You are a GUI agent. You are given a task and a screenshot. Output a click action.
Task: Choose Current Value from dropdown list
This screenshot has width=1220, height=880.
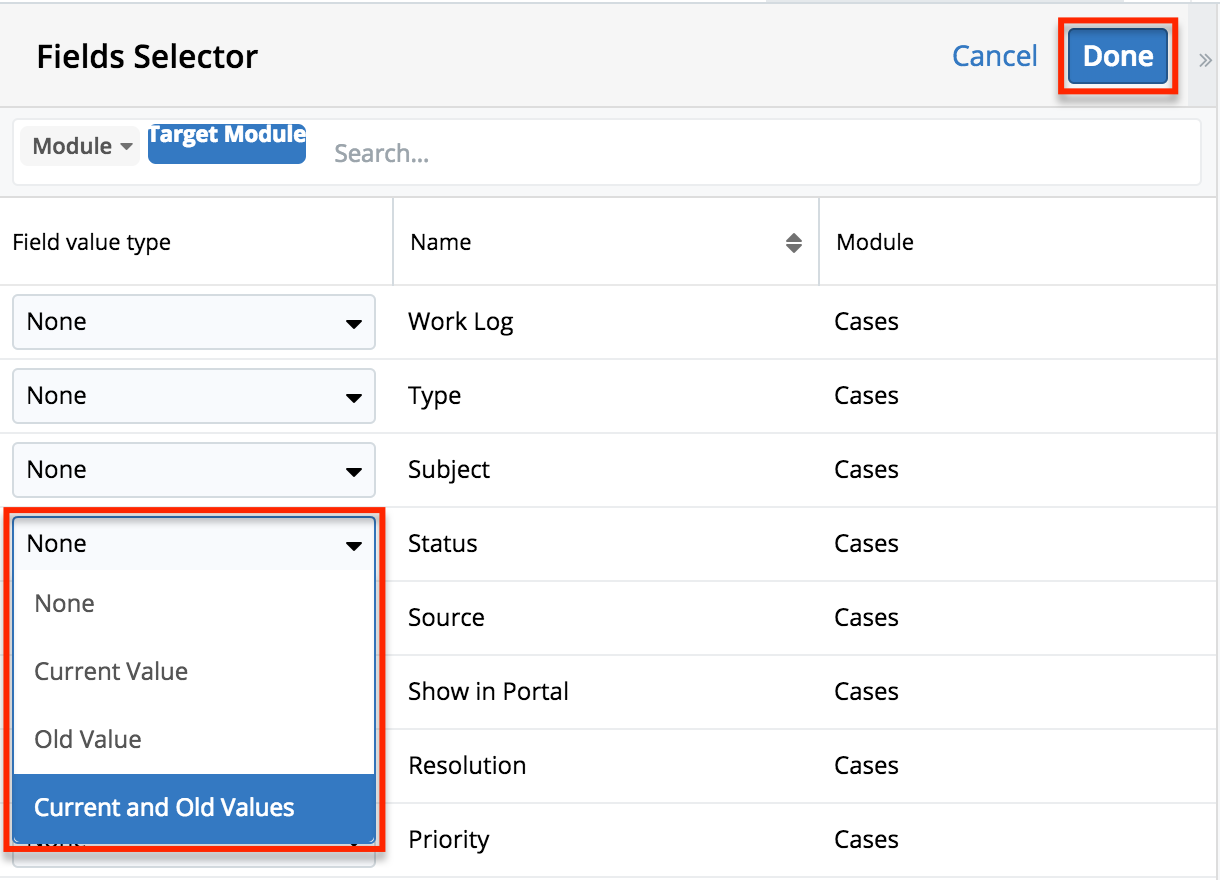pyautogui.click(x=111, y=672)
